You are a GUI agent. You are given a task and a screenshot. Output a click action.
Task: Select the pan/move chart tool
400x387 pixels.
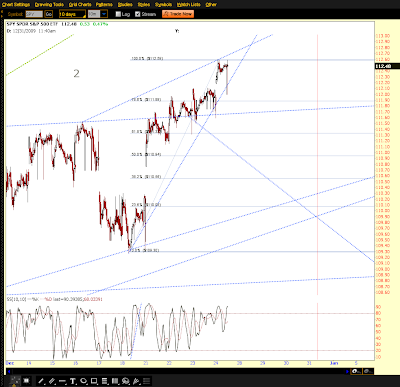(x=26, y=381)
